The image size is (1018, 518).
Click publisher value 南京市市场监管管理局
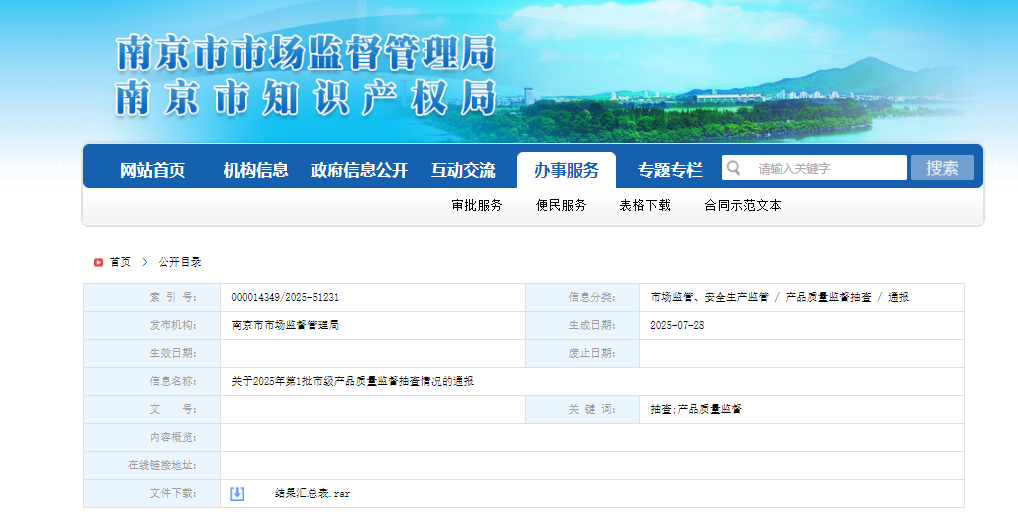[x=285, y=325]
